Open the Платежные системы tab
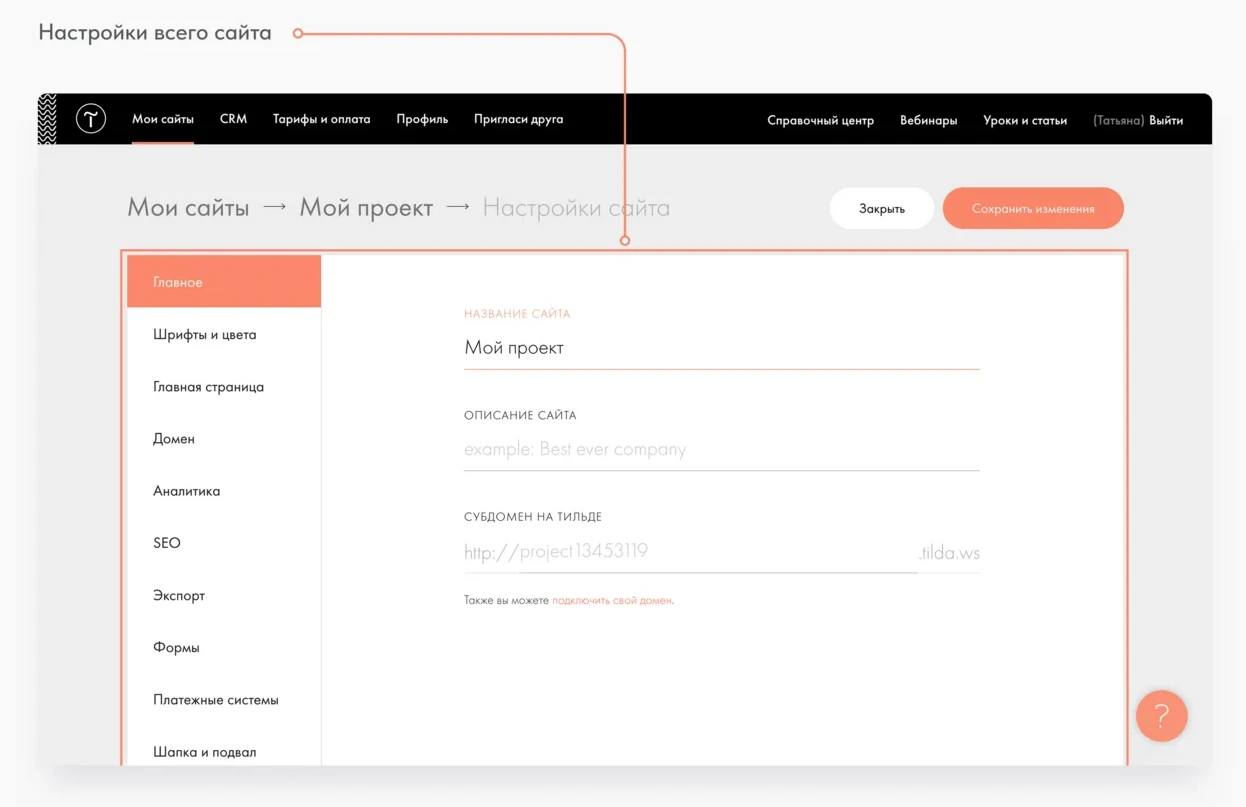 [216, 700]
